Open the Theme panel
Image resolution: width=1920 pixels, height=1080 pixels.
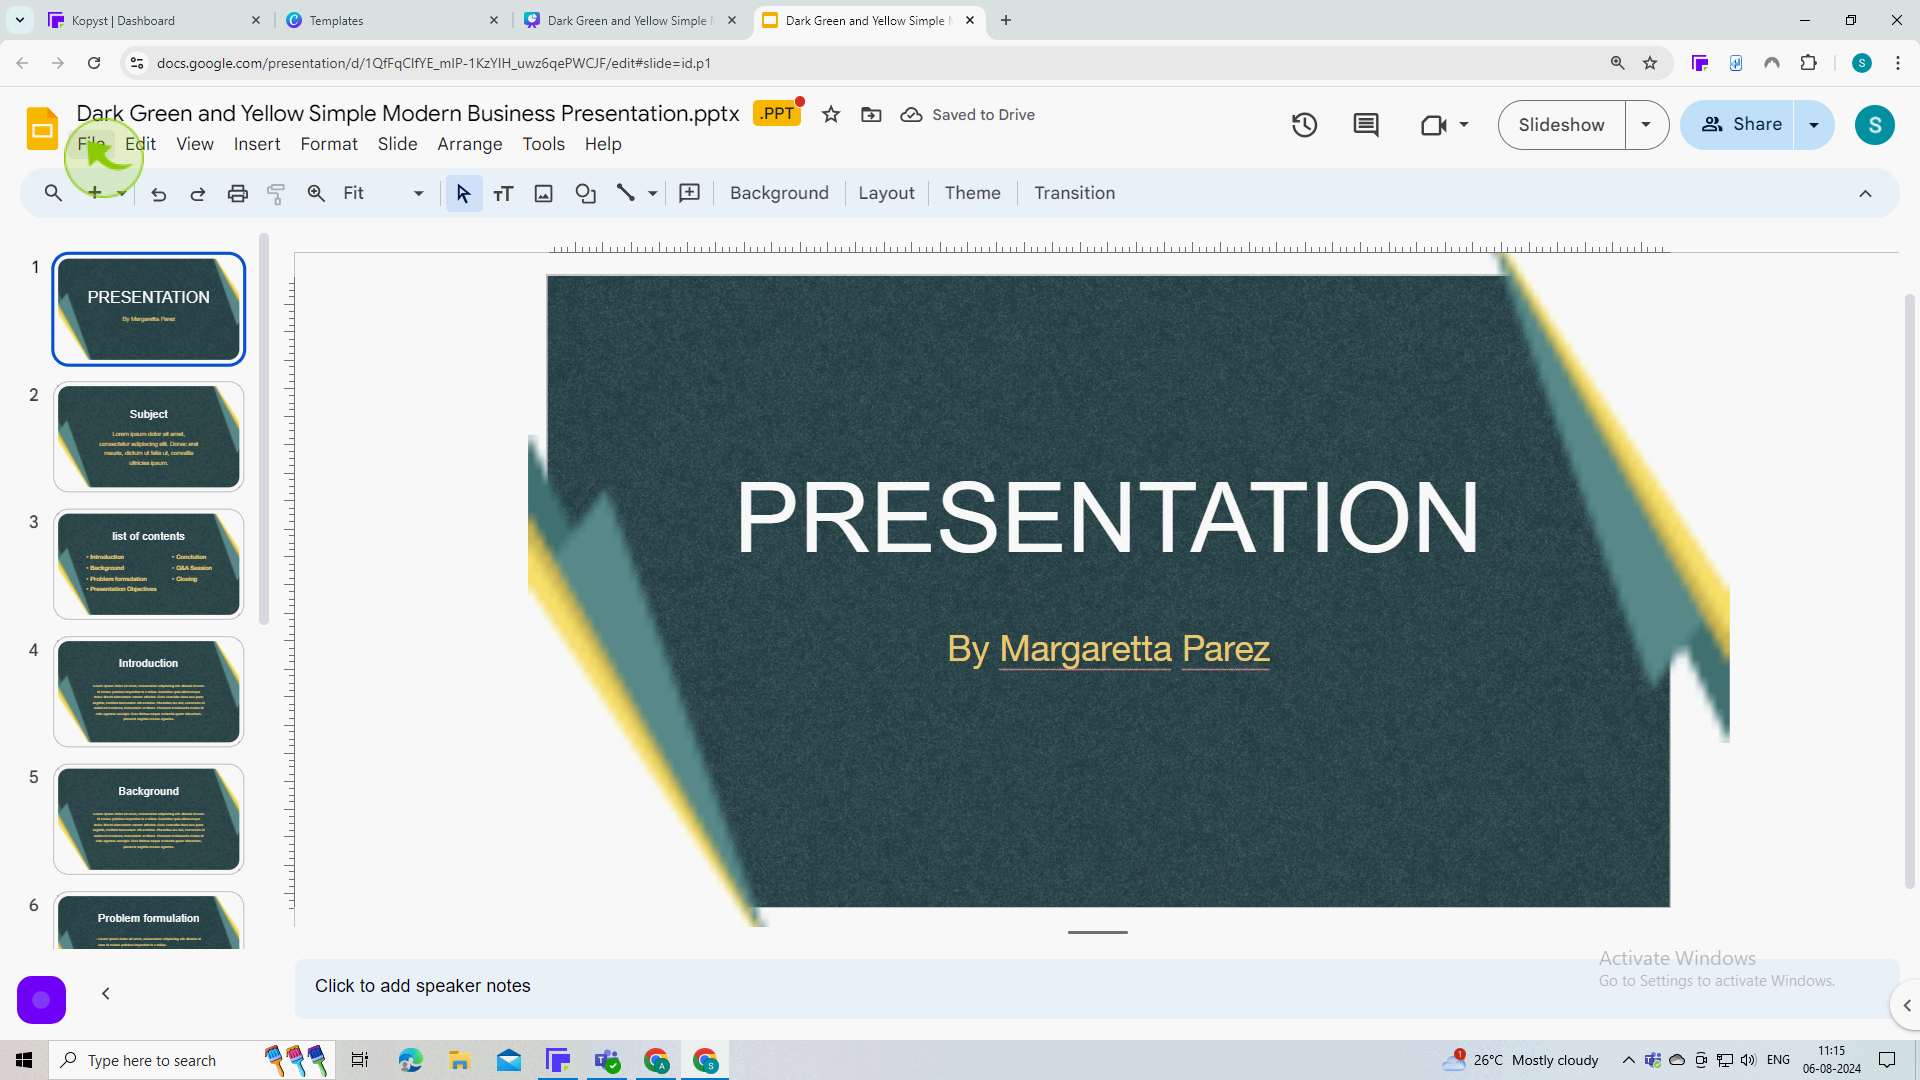[x=972, y=193]
